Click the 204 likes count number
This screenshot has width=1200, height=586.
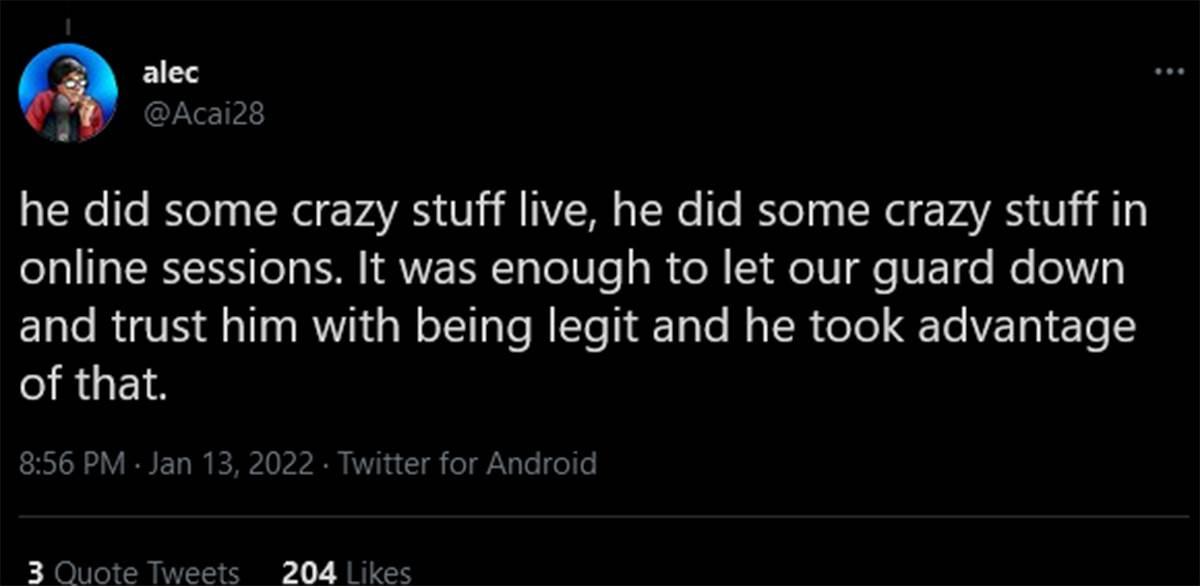point(307,573)
